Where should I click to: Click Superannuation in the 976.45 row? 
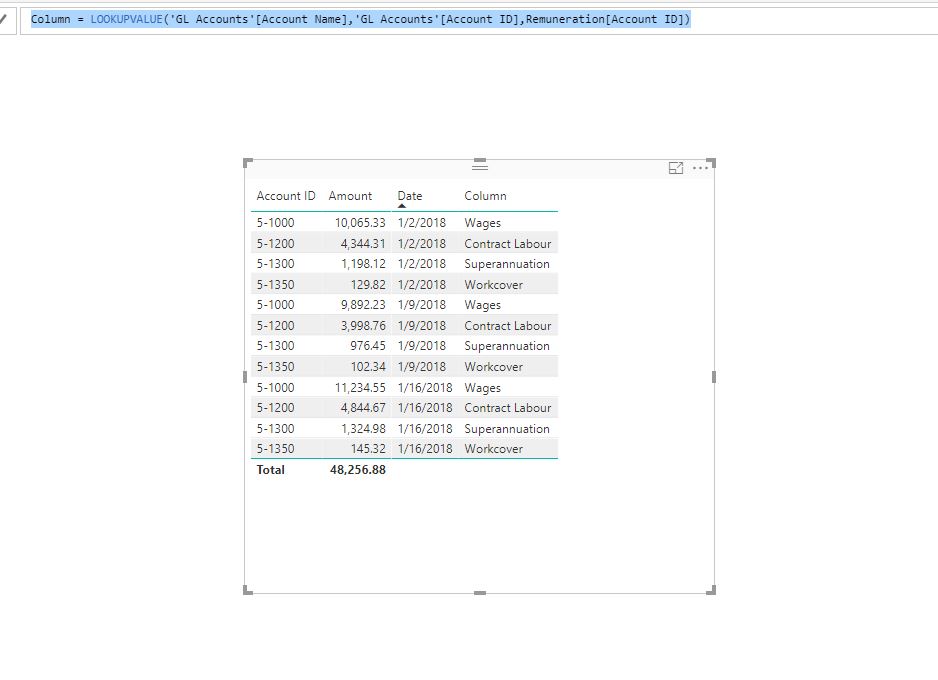coord(507,346)
